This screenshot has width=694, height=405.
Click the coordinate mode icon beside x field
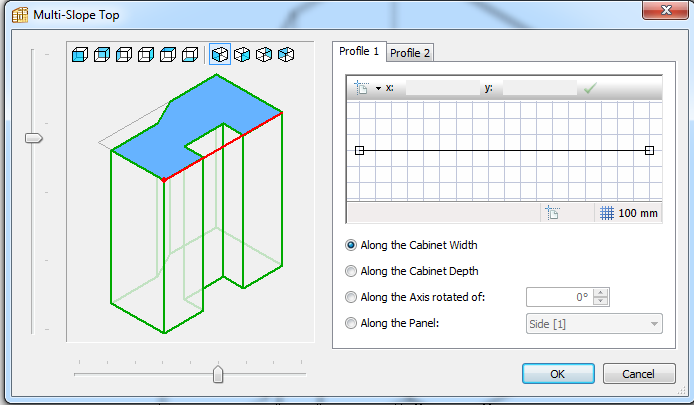(362, 88)
